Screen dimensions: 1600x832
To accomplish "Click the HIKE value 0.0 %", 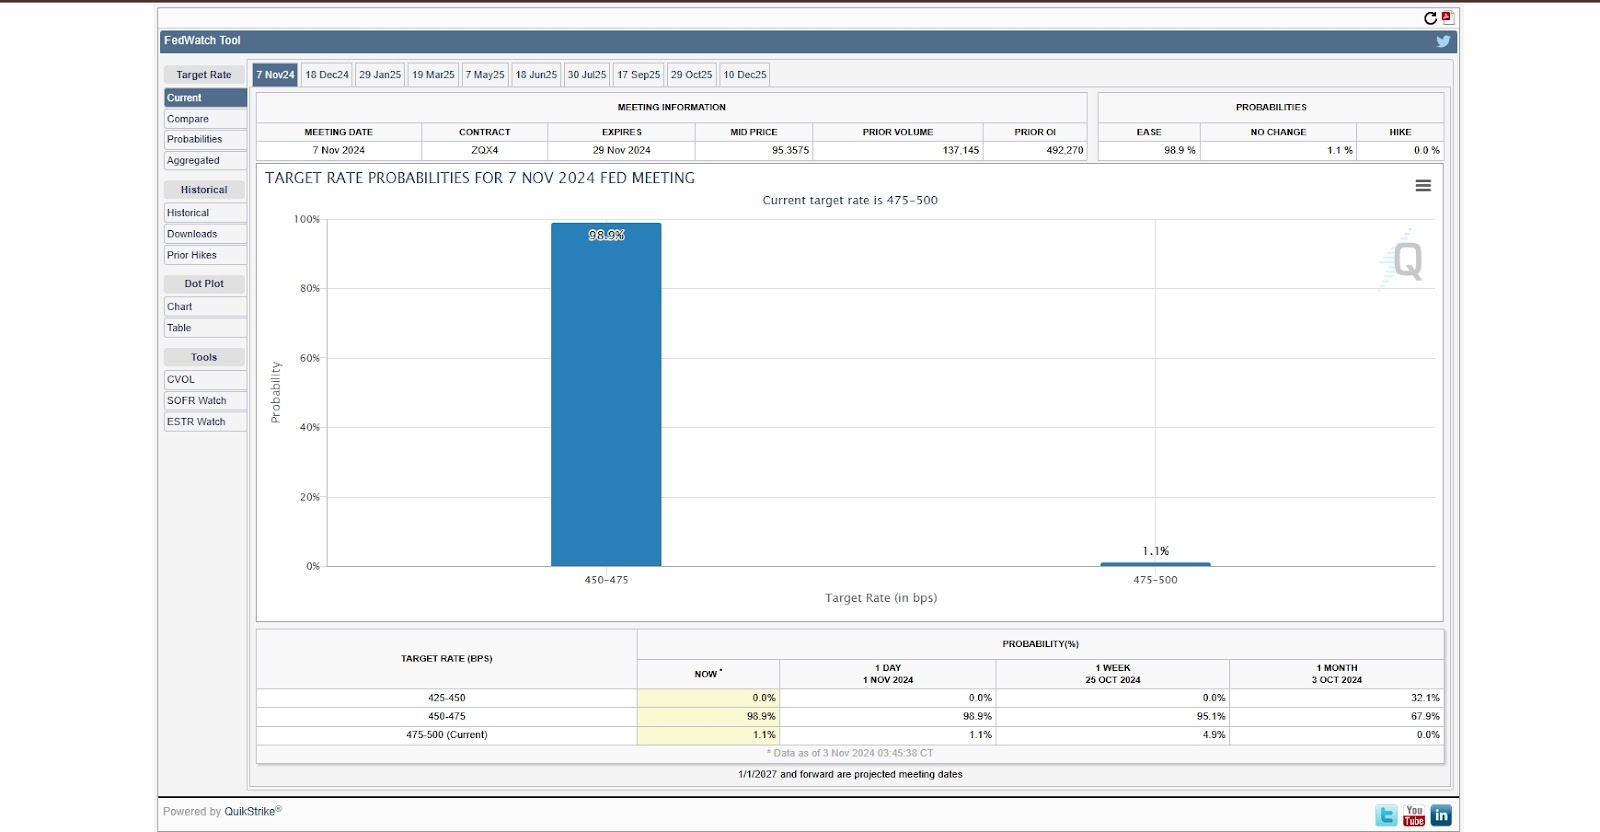I will [1427, 150].
